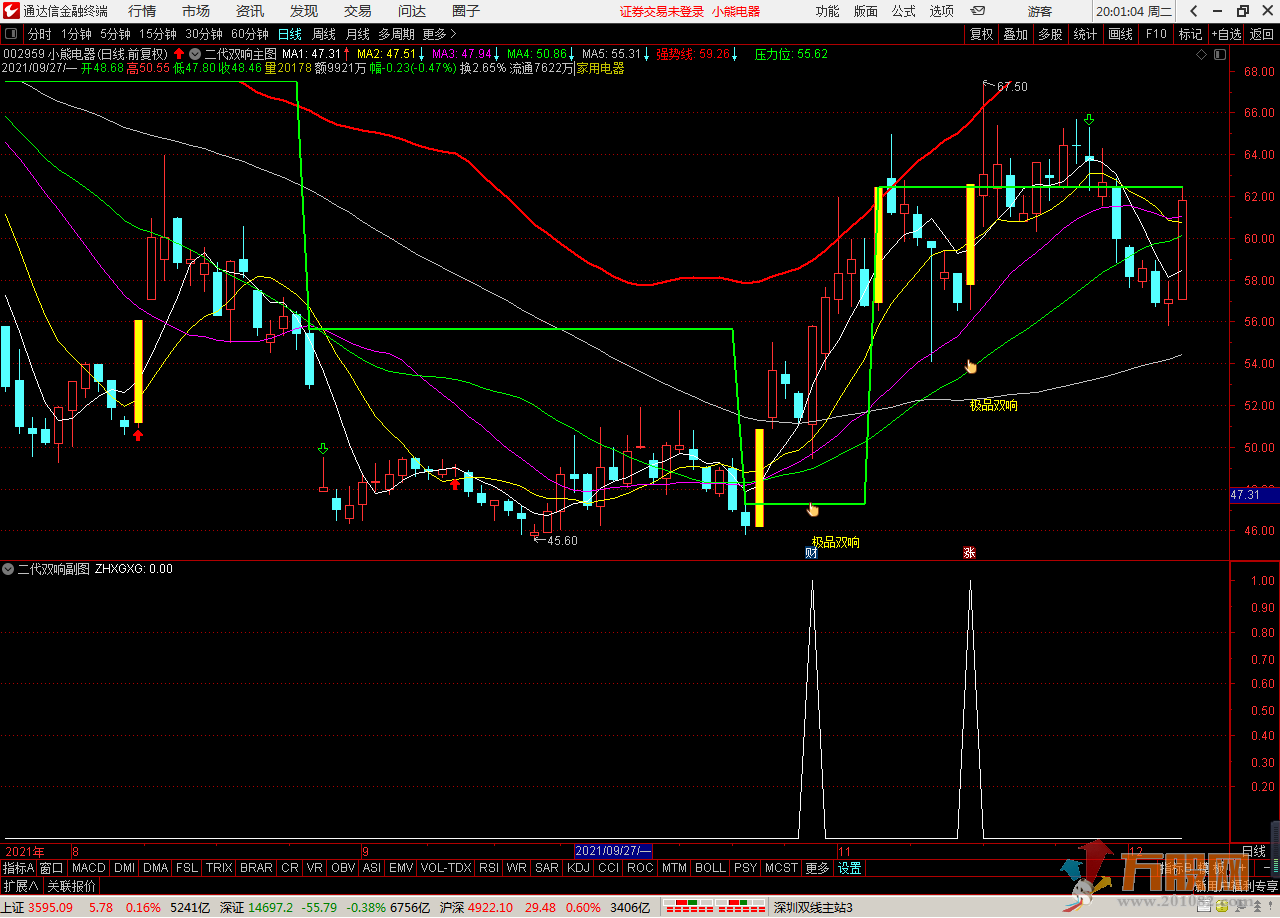Image resolution: width=1280 pixels, height=918 pixels.
Task: Click the red up arrow below August yellow bar
Action: click(x=138, y=434)
